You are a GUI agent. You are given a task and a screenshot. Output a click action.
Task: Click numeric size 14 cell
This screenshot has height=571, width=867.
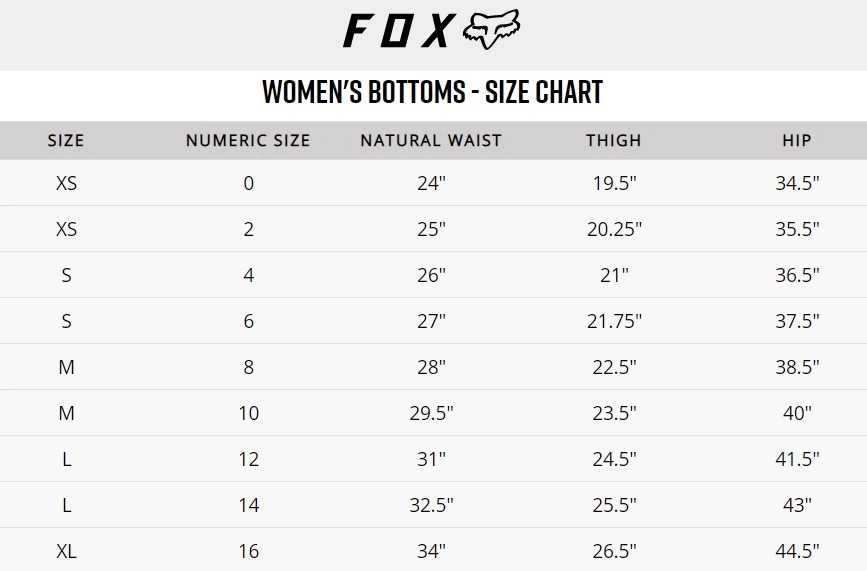248,505
